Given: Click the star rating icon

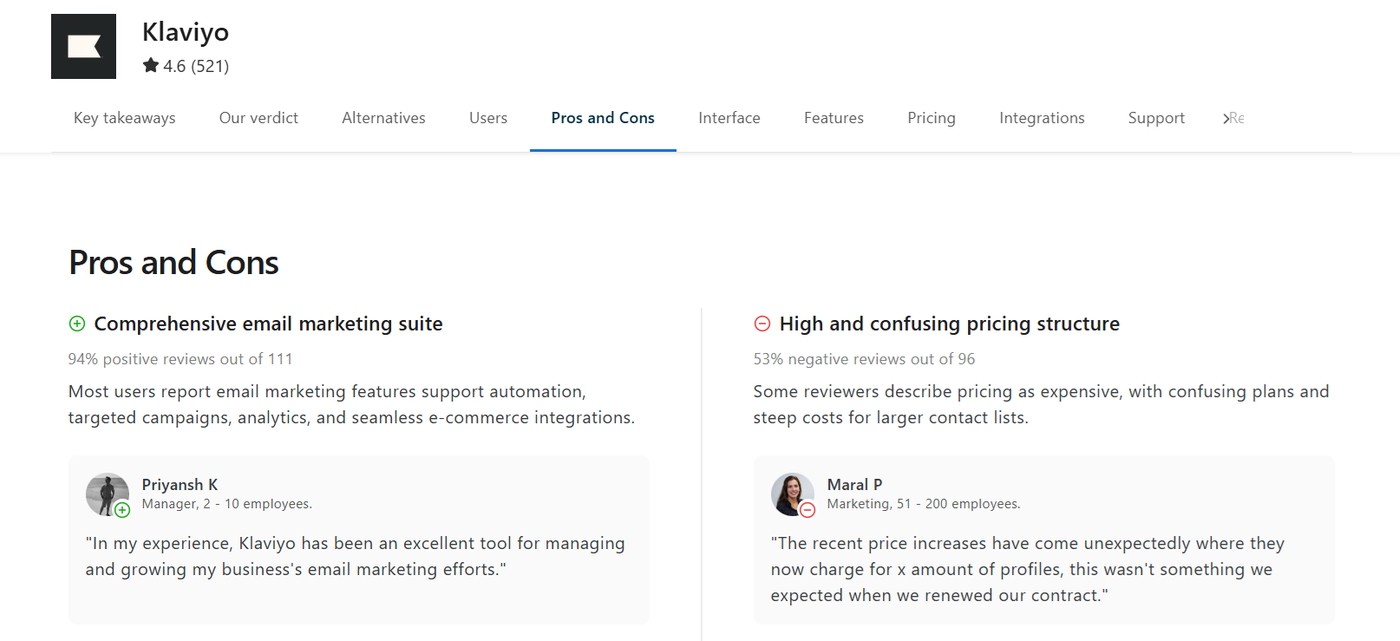Looking at the screenshot, I should coord(150,66).
